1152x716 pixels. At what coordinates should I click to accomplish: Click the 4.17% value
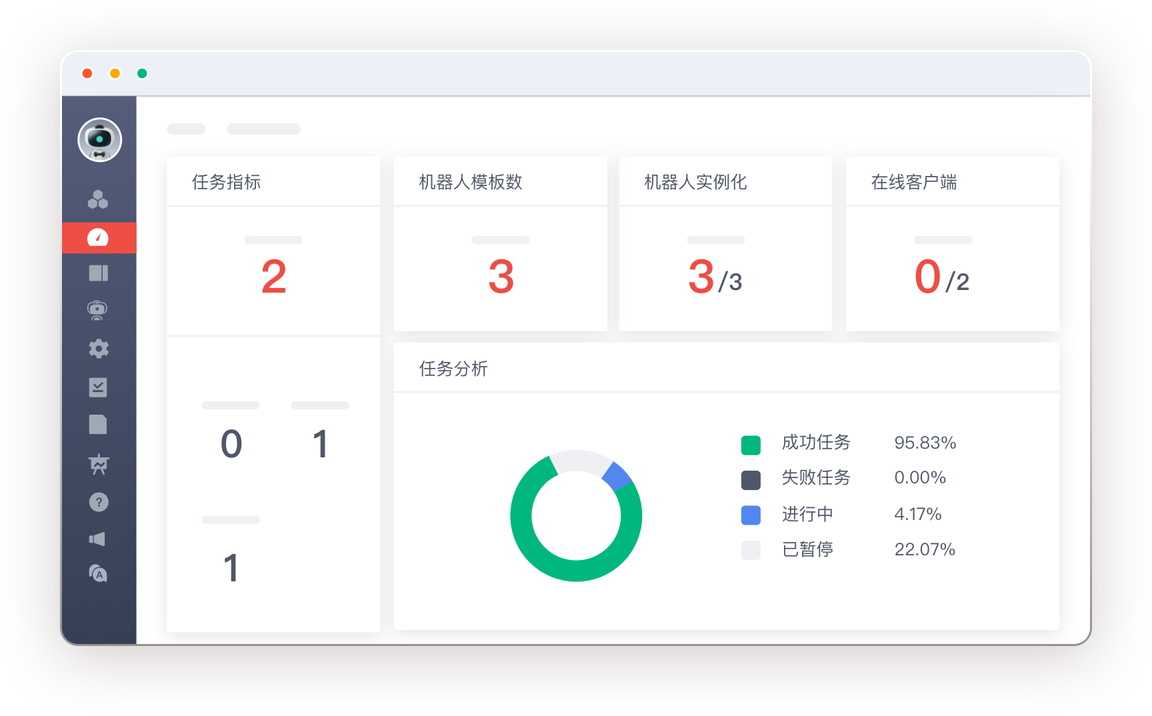918,514
